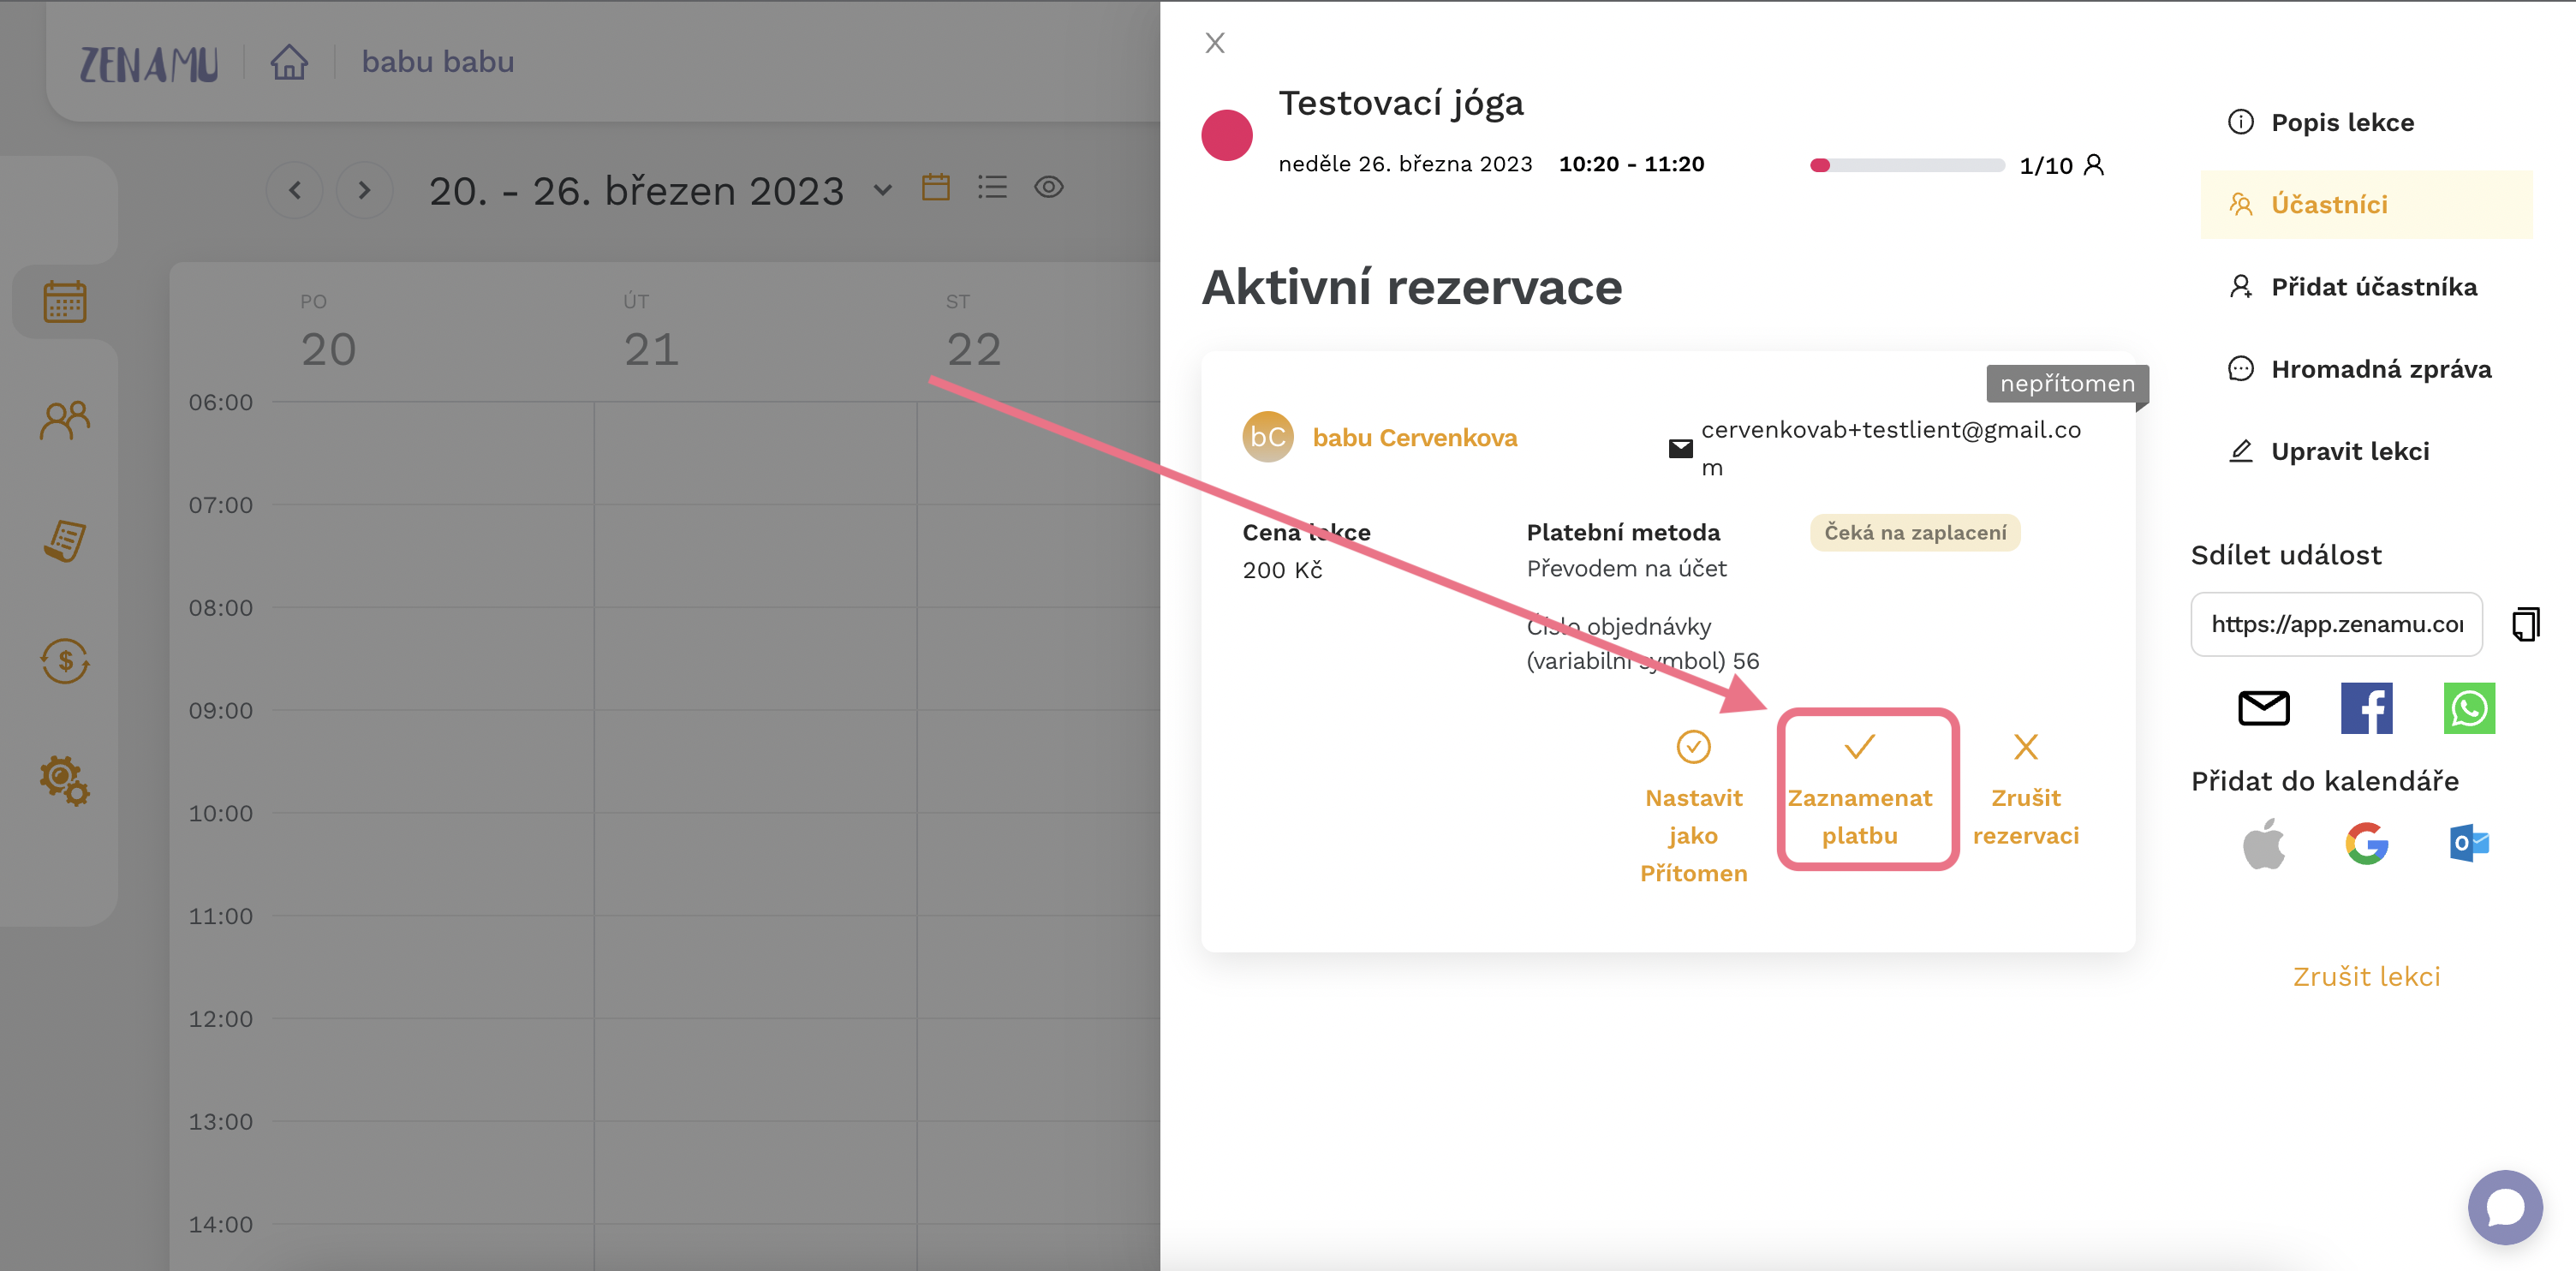Click the Převodem na účet text
Image resolution: width=2576 pixels, height=1271 pixels.
coord(1626,569)
